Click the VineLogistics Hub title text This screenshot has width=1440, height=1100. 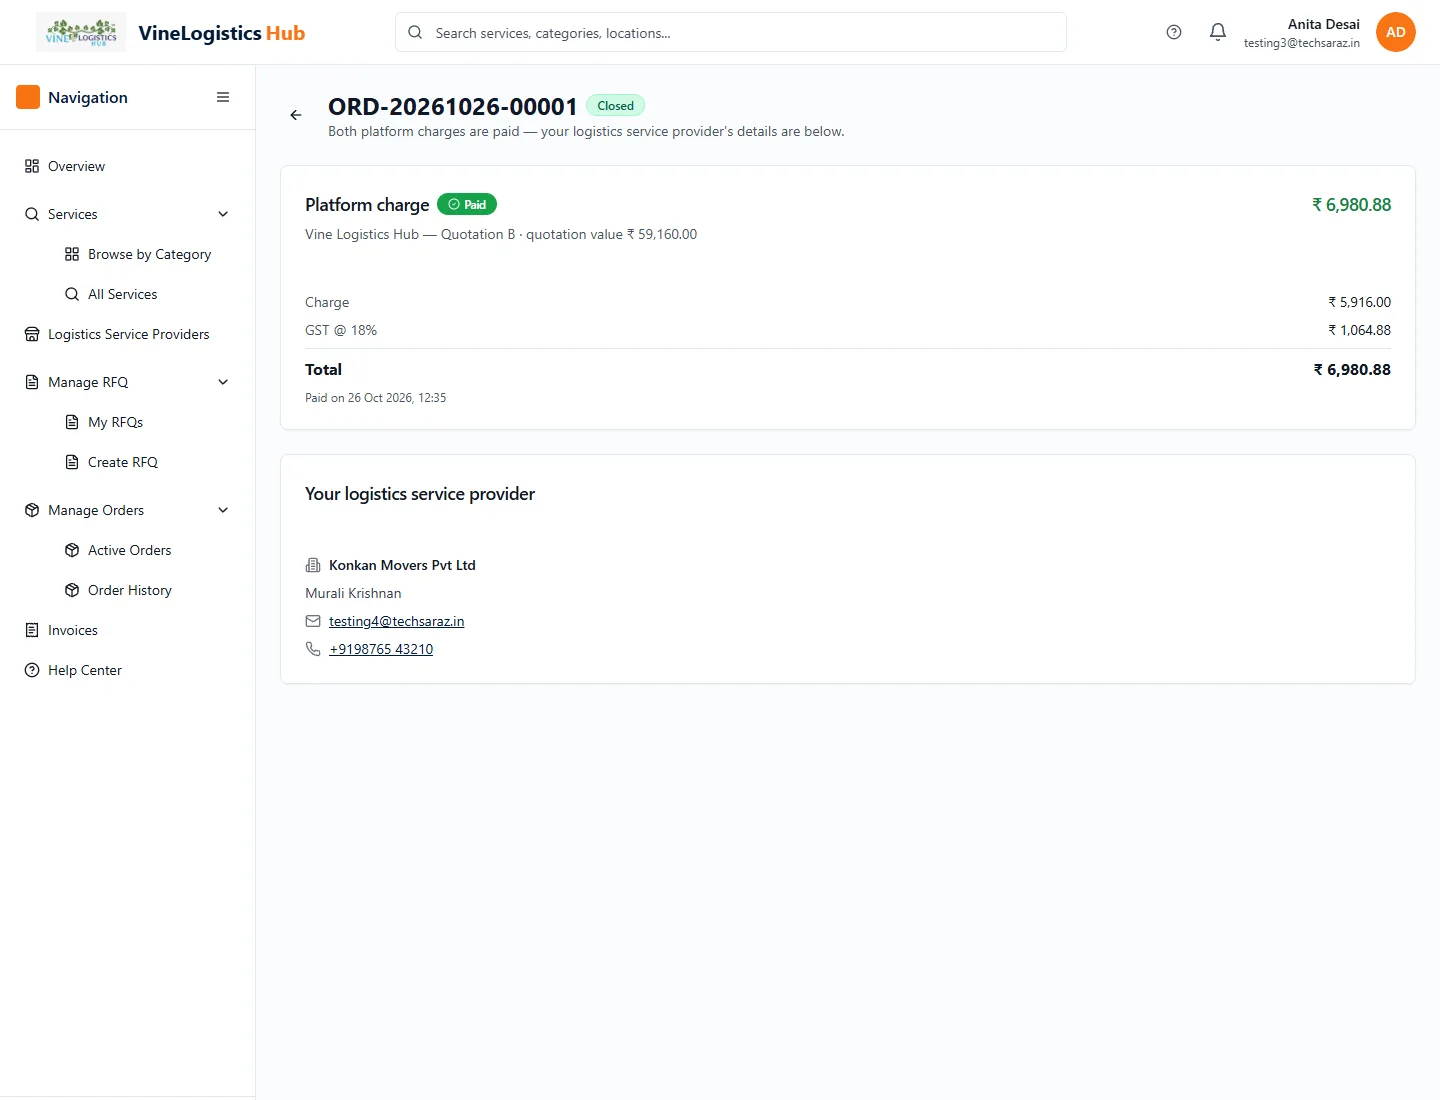tap(222, 33)
